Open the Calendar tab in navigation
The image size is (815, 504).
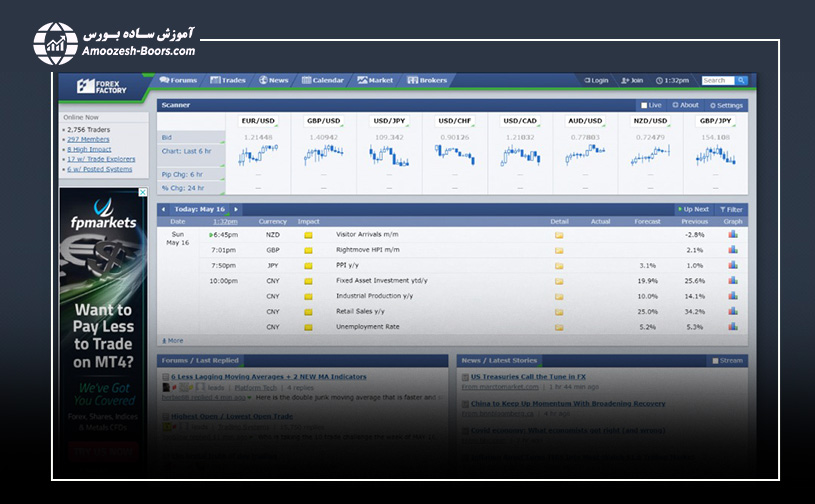click(322, 80)
